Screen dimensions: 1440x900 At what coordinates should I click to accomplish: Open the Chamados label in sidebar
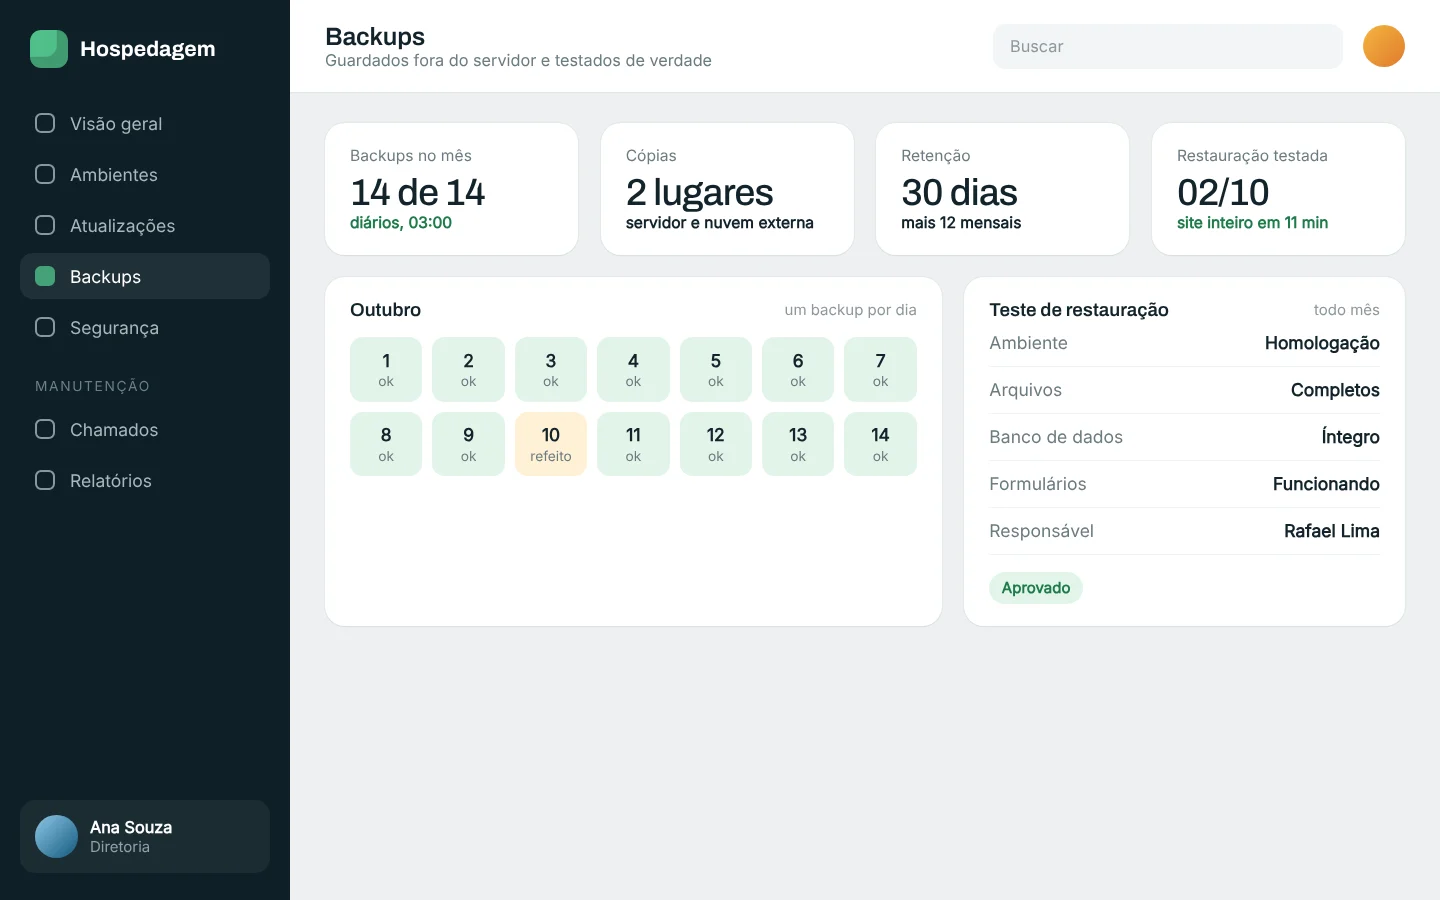pos(114,430)
